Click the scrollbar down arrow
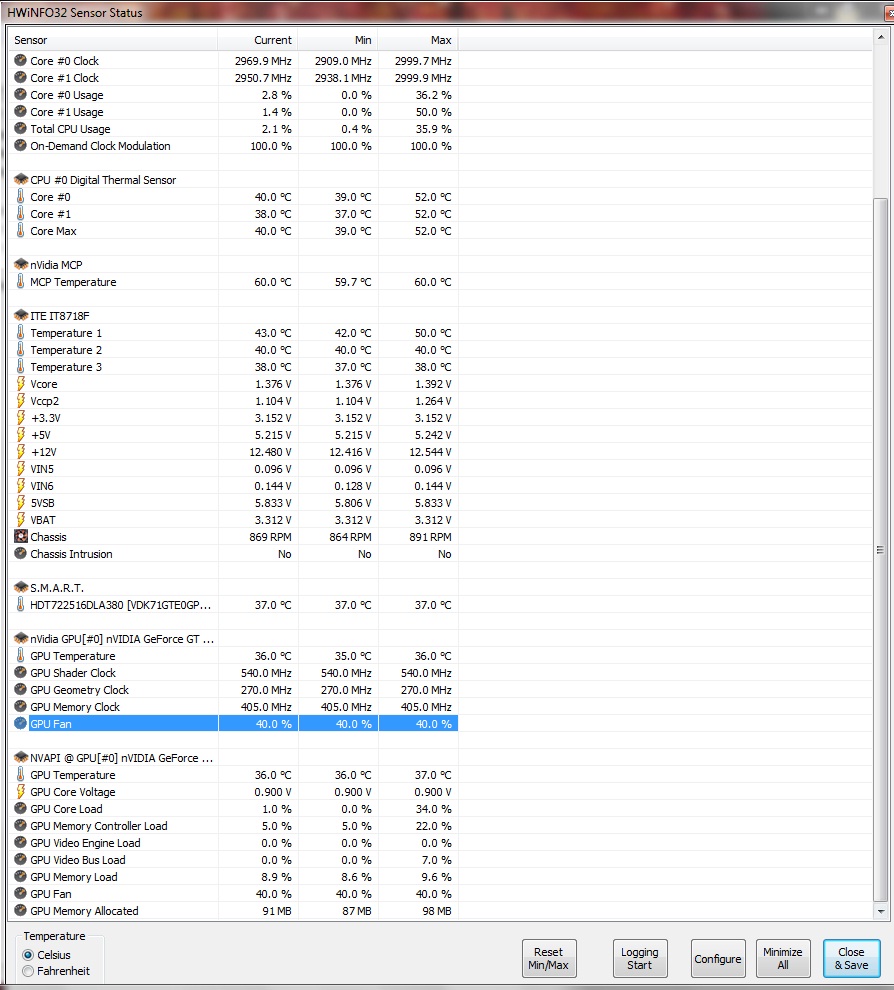Image resolution: width=894 pixels, height=990 pixels. tap(881, 911)
